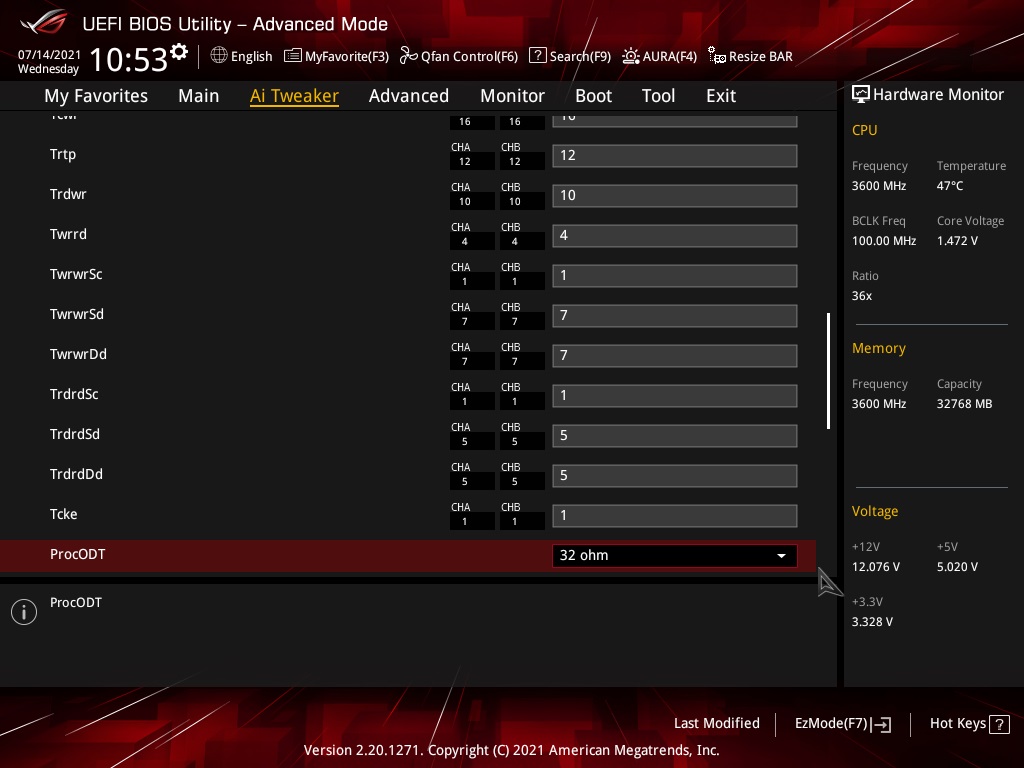Click the Resize BAR icon
Viewport: 1024px width, 768px height.
(716, 56)
